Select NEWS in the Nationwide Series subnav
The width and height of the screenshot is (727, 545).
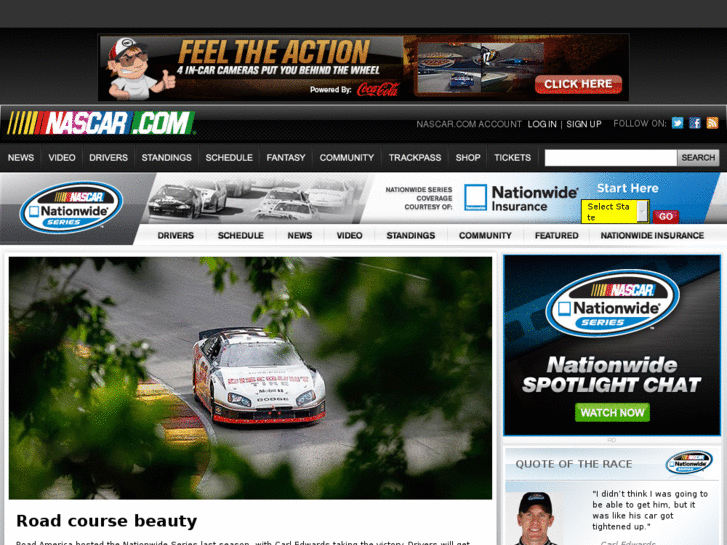(300, 235)
